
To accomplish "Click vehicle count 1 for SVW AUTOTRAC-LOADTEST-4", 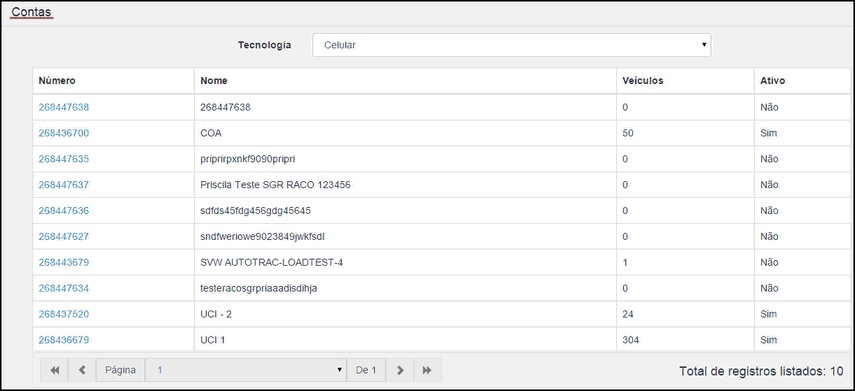I will 625,262.
